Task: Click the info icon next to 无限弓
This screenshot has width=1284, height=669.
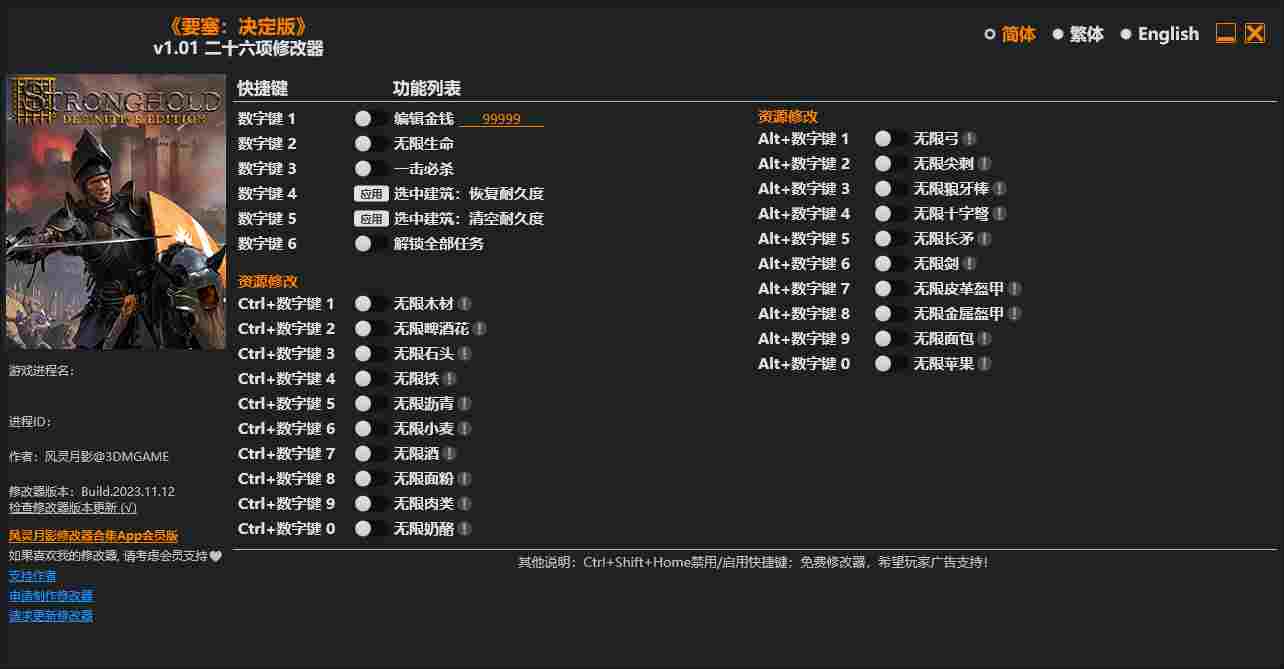Action: point(970,138)
